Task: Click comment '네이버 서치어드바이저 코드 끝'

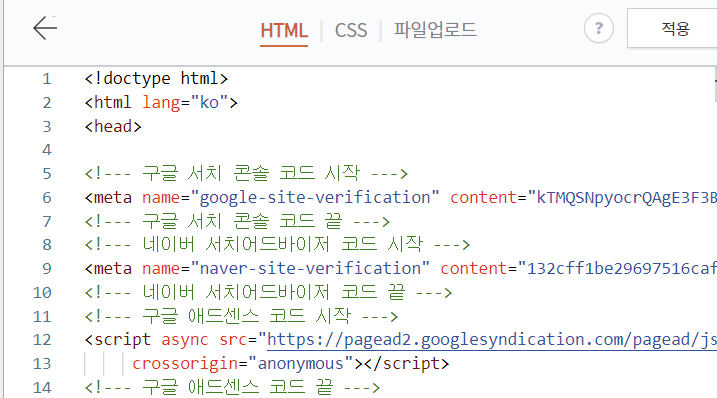Action: point(268,292)
